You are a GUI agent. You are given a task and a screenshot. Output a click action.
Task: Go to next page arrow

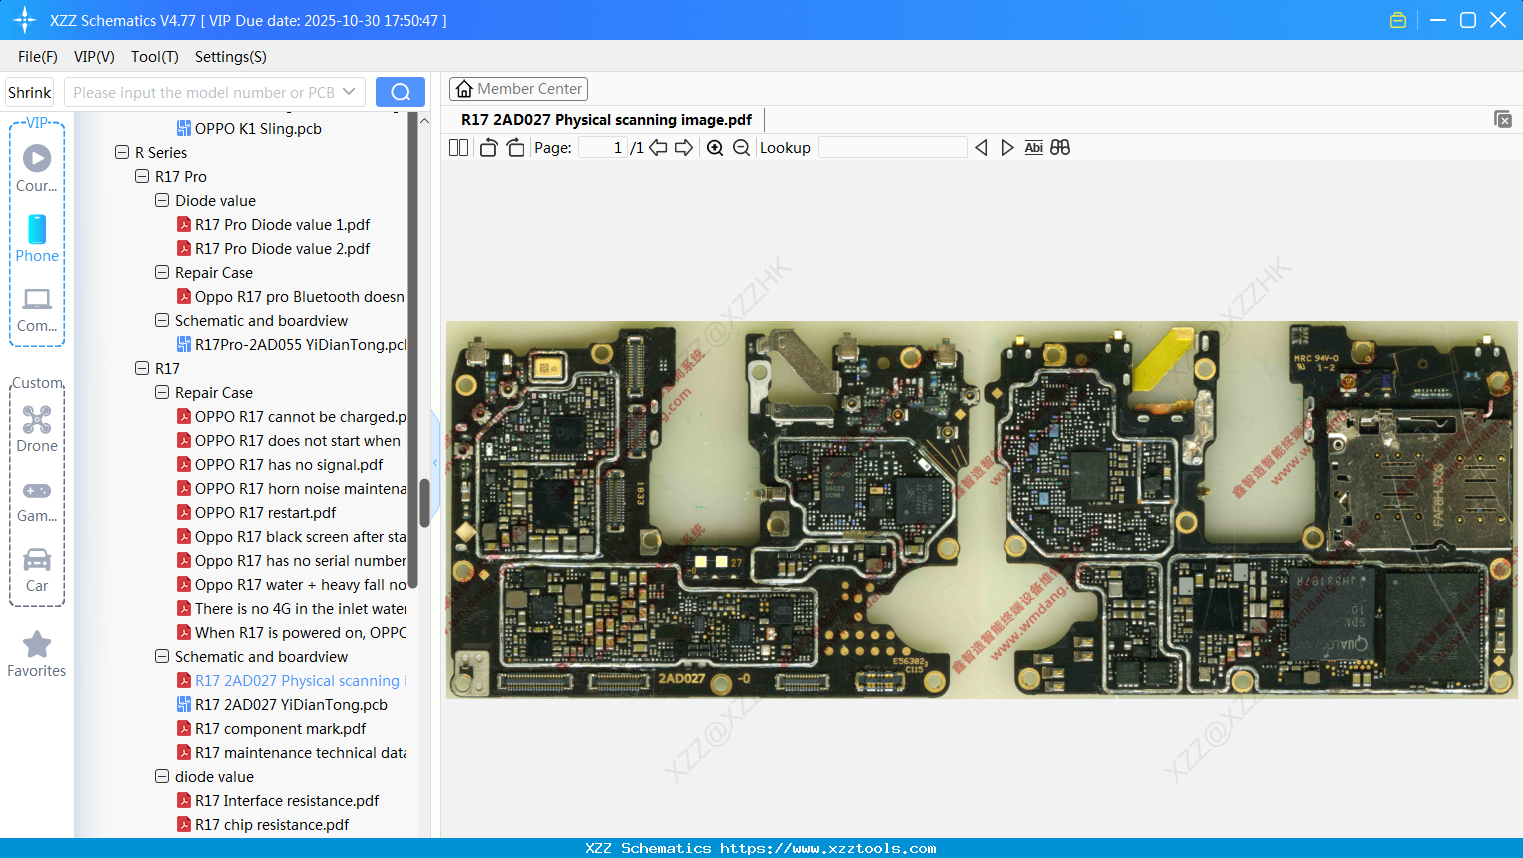pyautogui.click(x=684, y=148)
